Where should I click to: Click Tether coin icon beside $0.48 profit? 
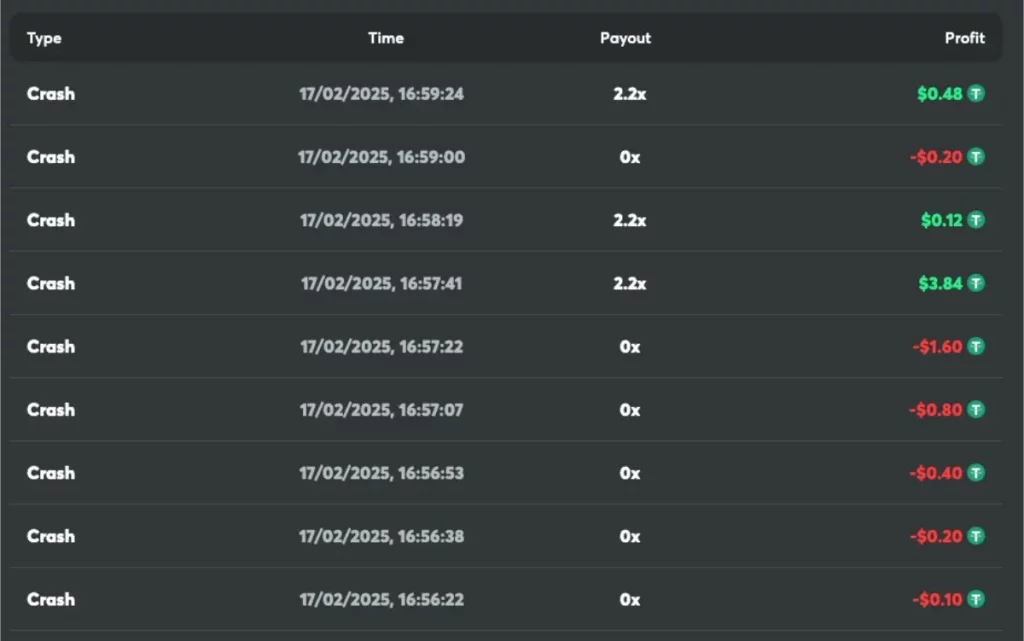(976, 93)
